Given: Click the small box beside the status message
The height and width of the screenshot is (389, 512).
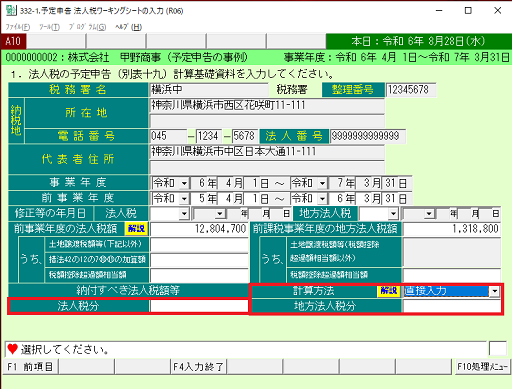Looking at the screenshot, I should point(498,349).
